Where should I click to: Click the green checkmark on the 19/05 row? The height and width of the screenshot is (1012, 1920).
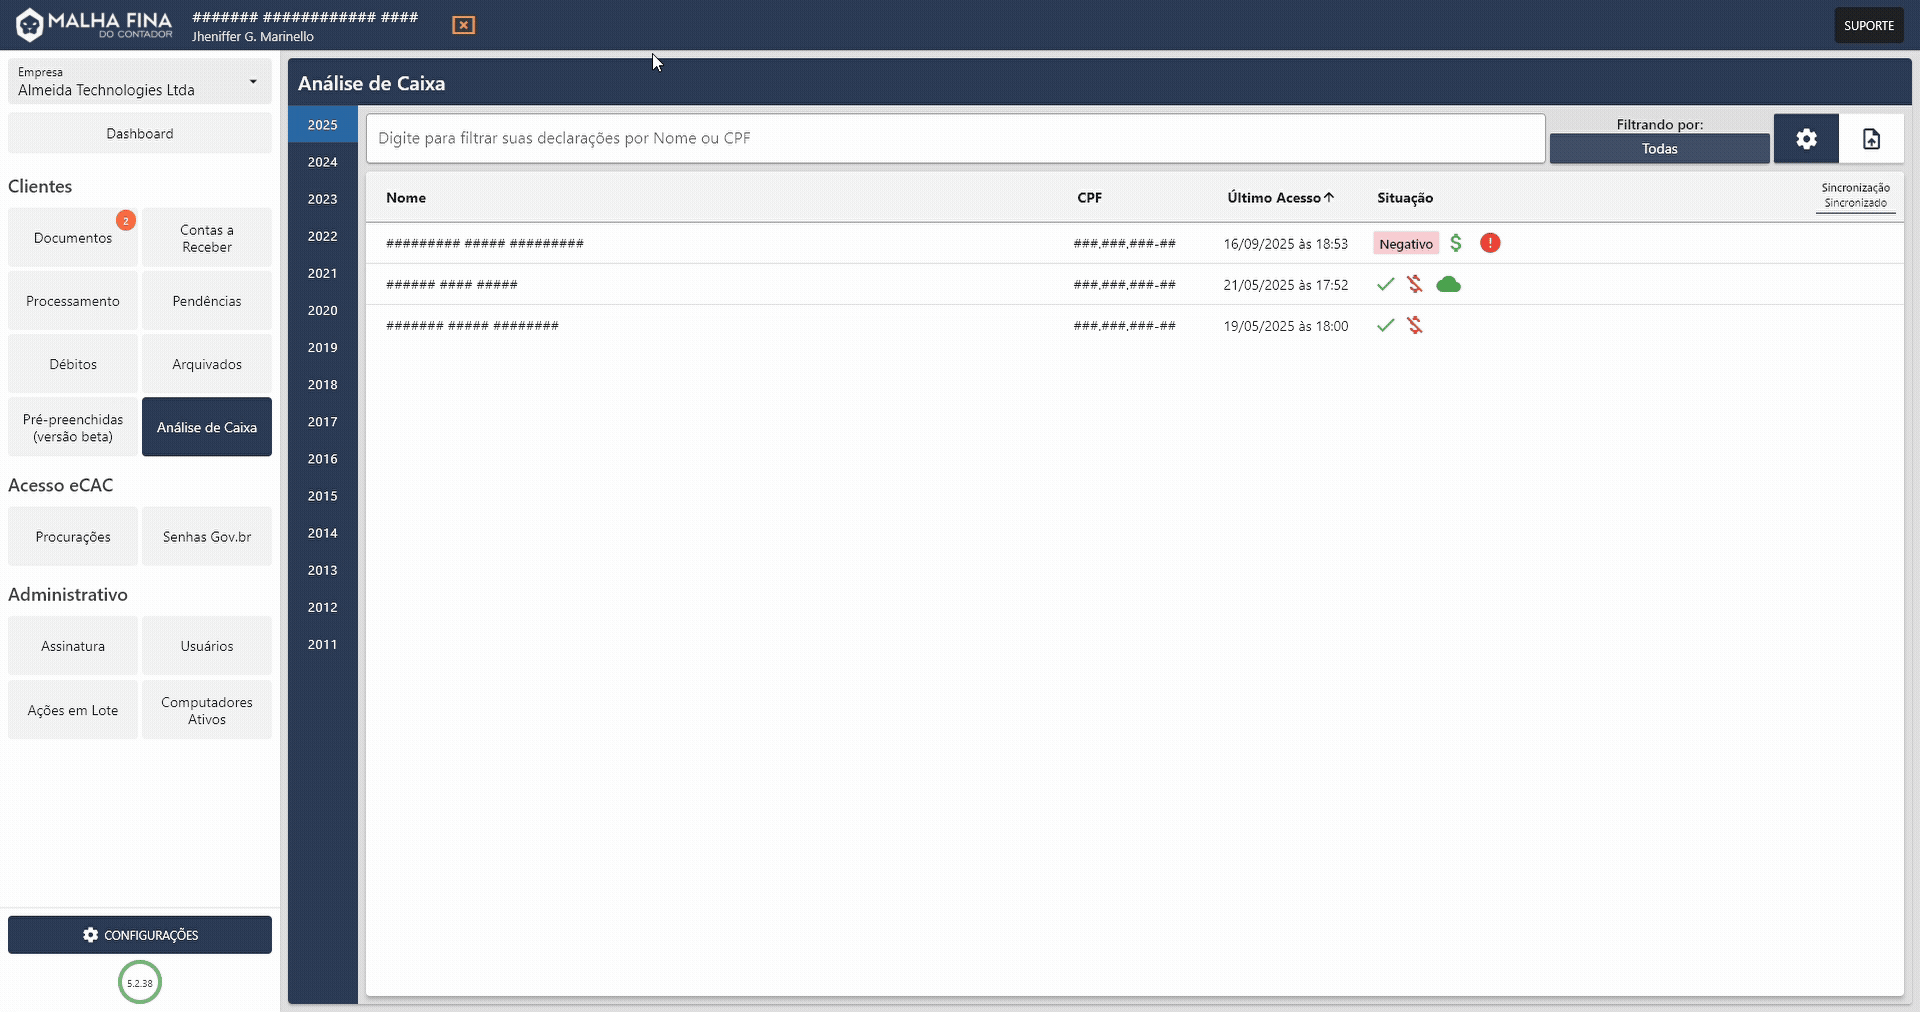[1385, 325]
